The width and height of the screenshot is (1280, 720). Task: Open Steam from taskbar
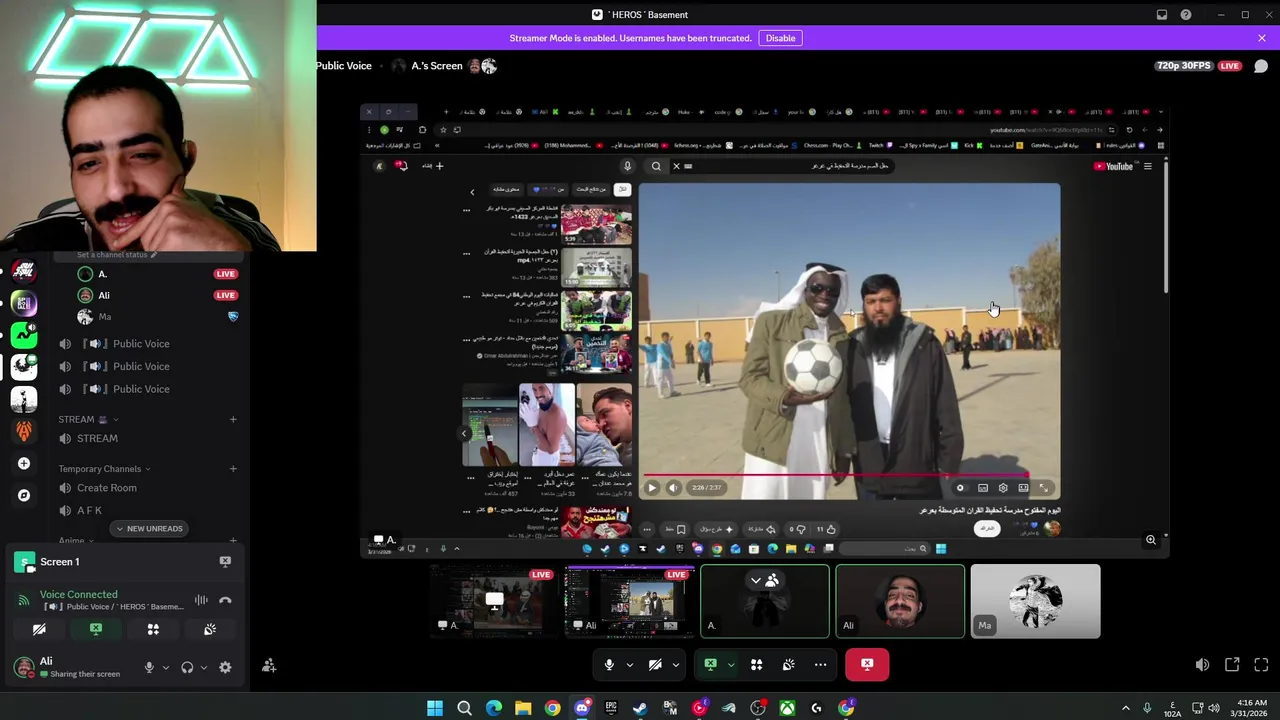tap(640, 708)
